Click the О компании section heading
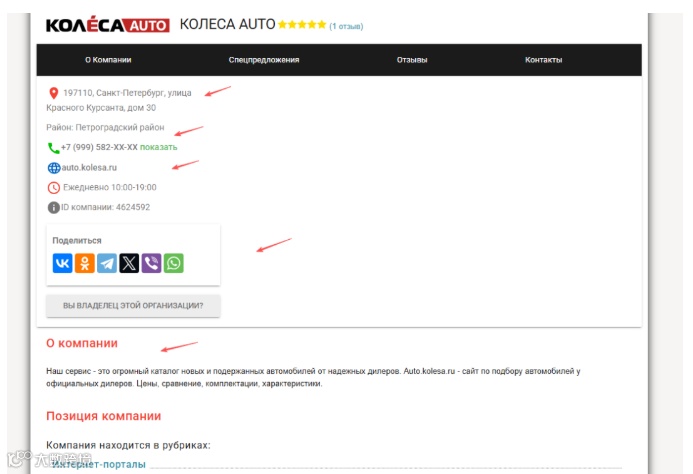Image resolution: width=693 pixels, height=474 pixels. tap(82, 343)
